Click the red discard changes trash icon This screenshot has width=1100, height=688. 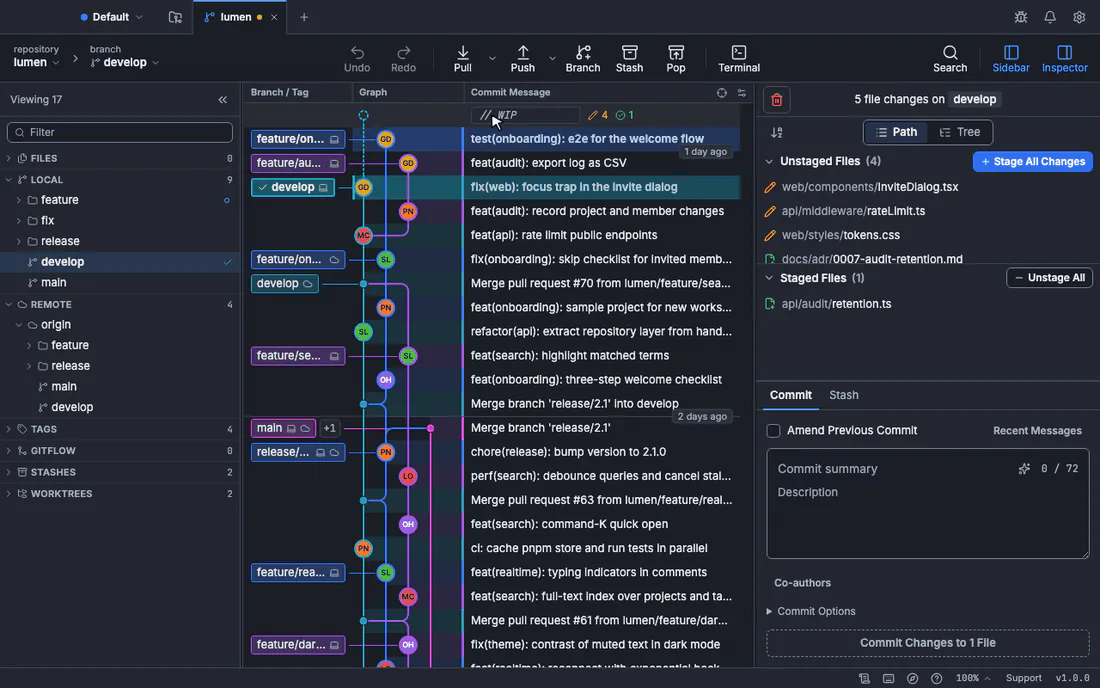click(x=777, y=100)
